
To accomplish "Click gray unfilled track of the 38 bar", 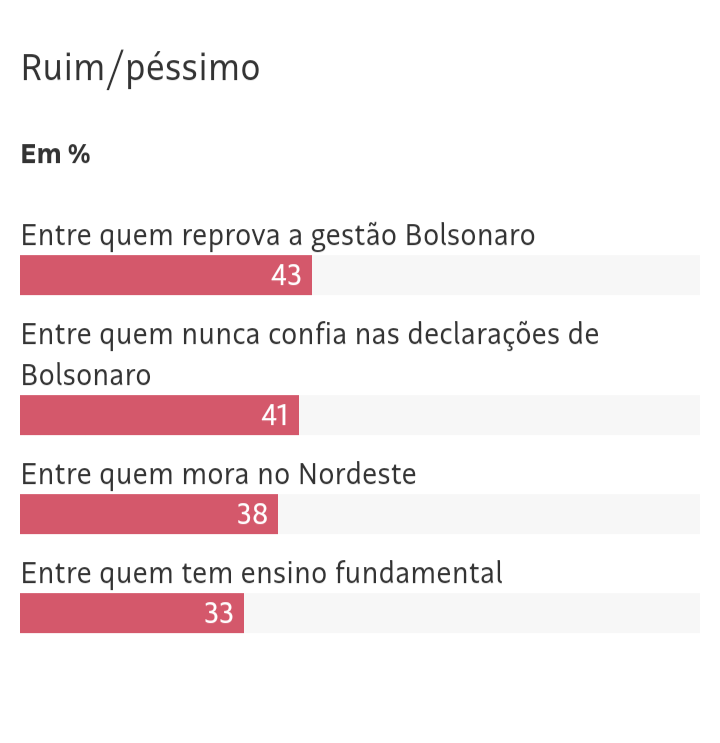I will (x=490, y=514).
